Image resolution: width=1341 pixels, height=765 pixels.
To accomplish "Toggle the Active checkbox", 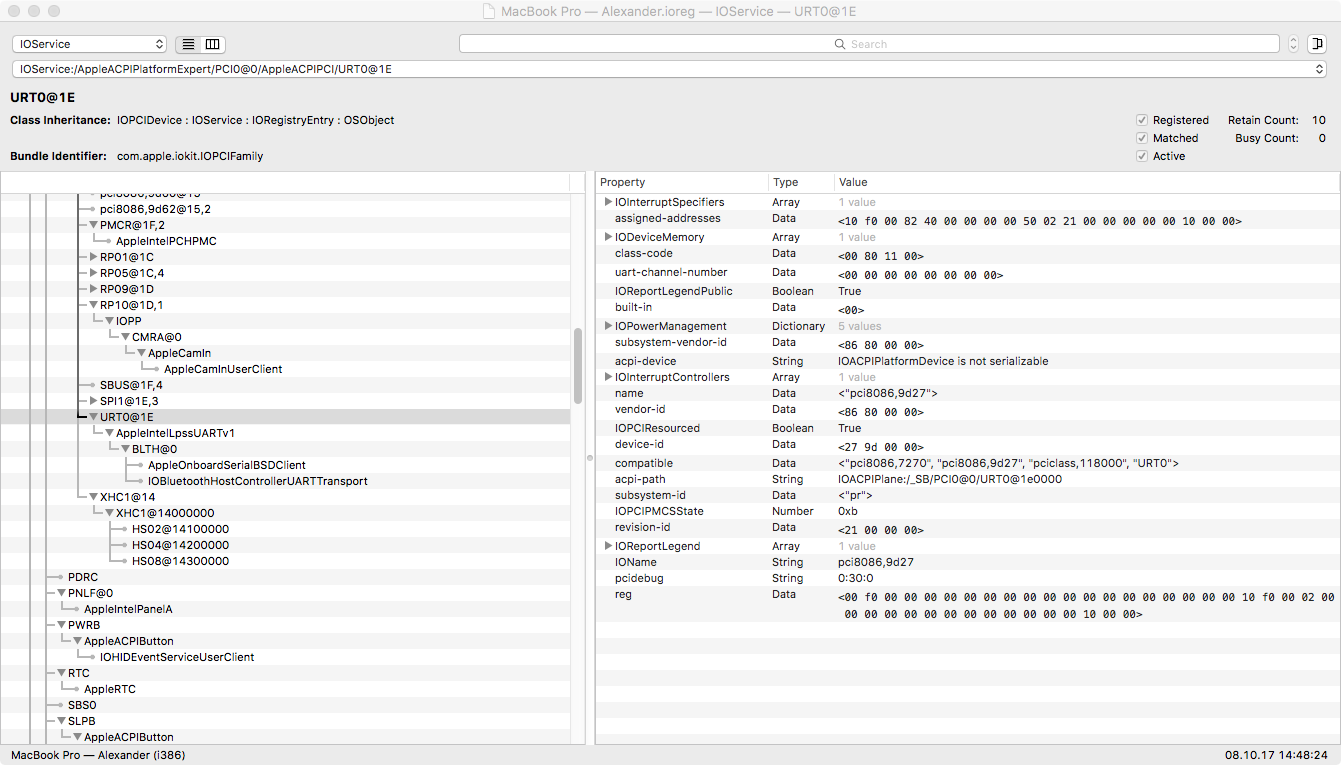I will [1141, 156].
